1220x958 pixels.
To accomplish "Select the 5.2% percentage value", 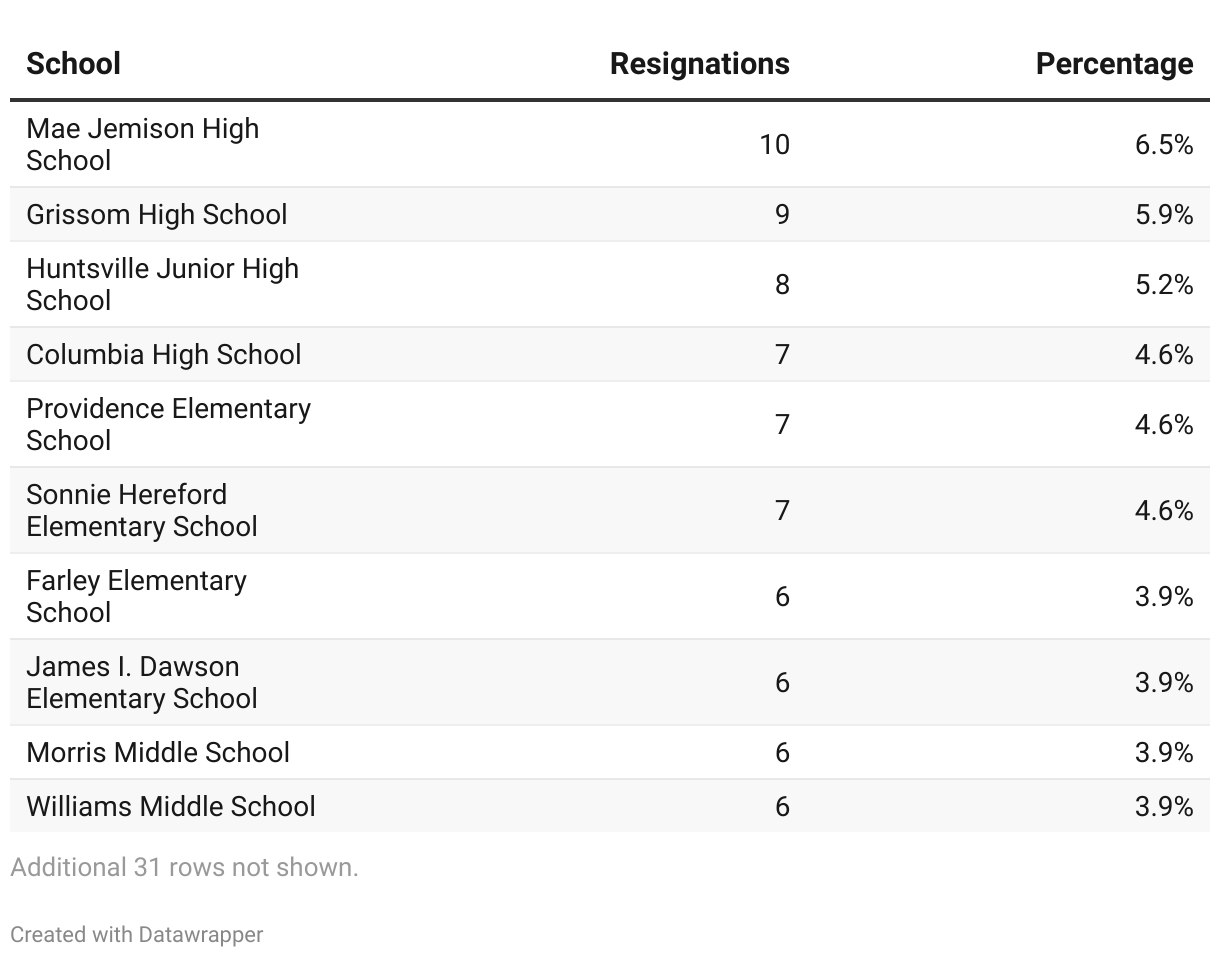I will click(1164, 284).
